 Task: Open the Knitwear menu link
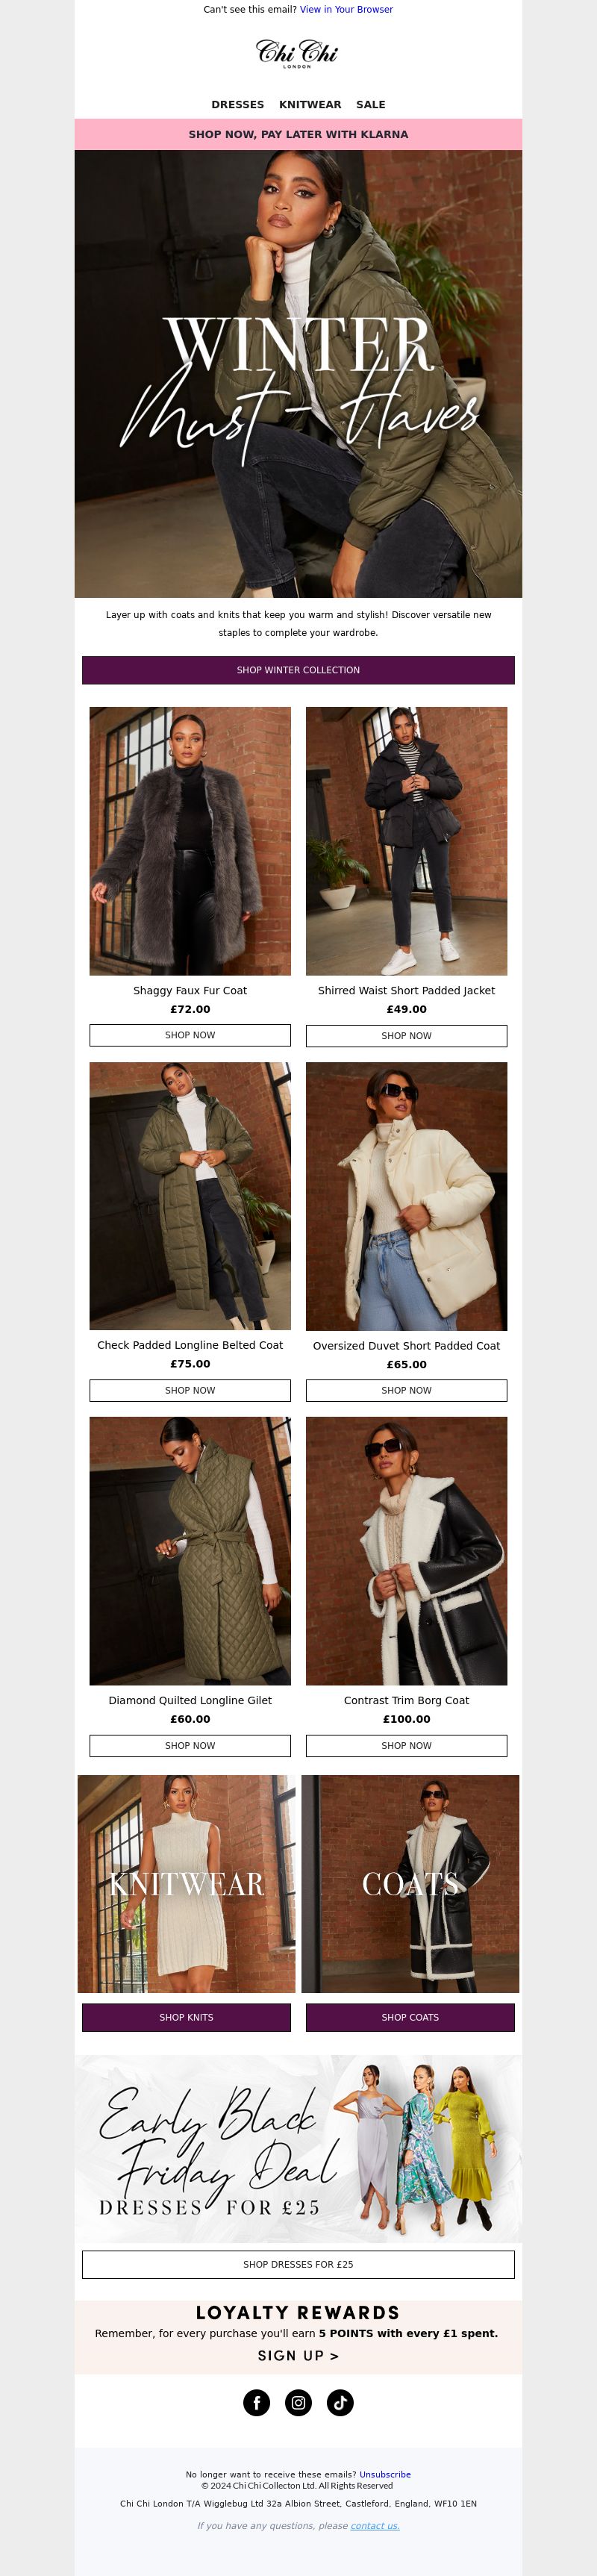pyautogui.click(x=310, y=104)
